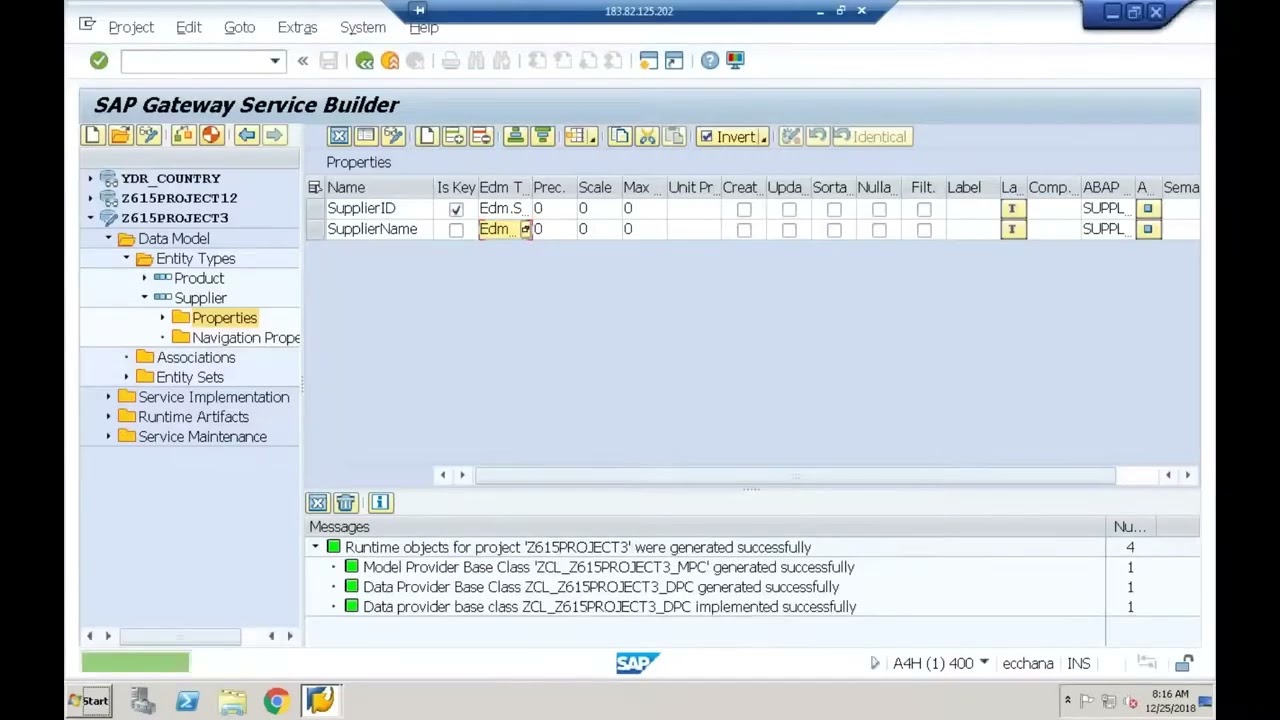This screenshot has width=1280, height=720.
Task: Open the blue Help question-mark icon
Action: point(710,61)
